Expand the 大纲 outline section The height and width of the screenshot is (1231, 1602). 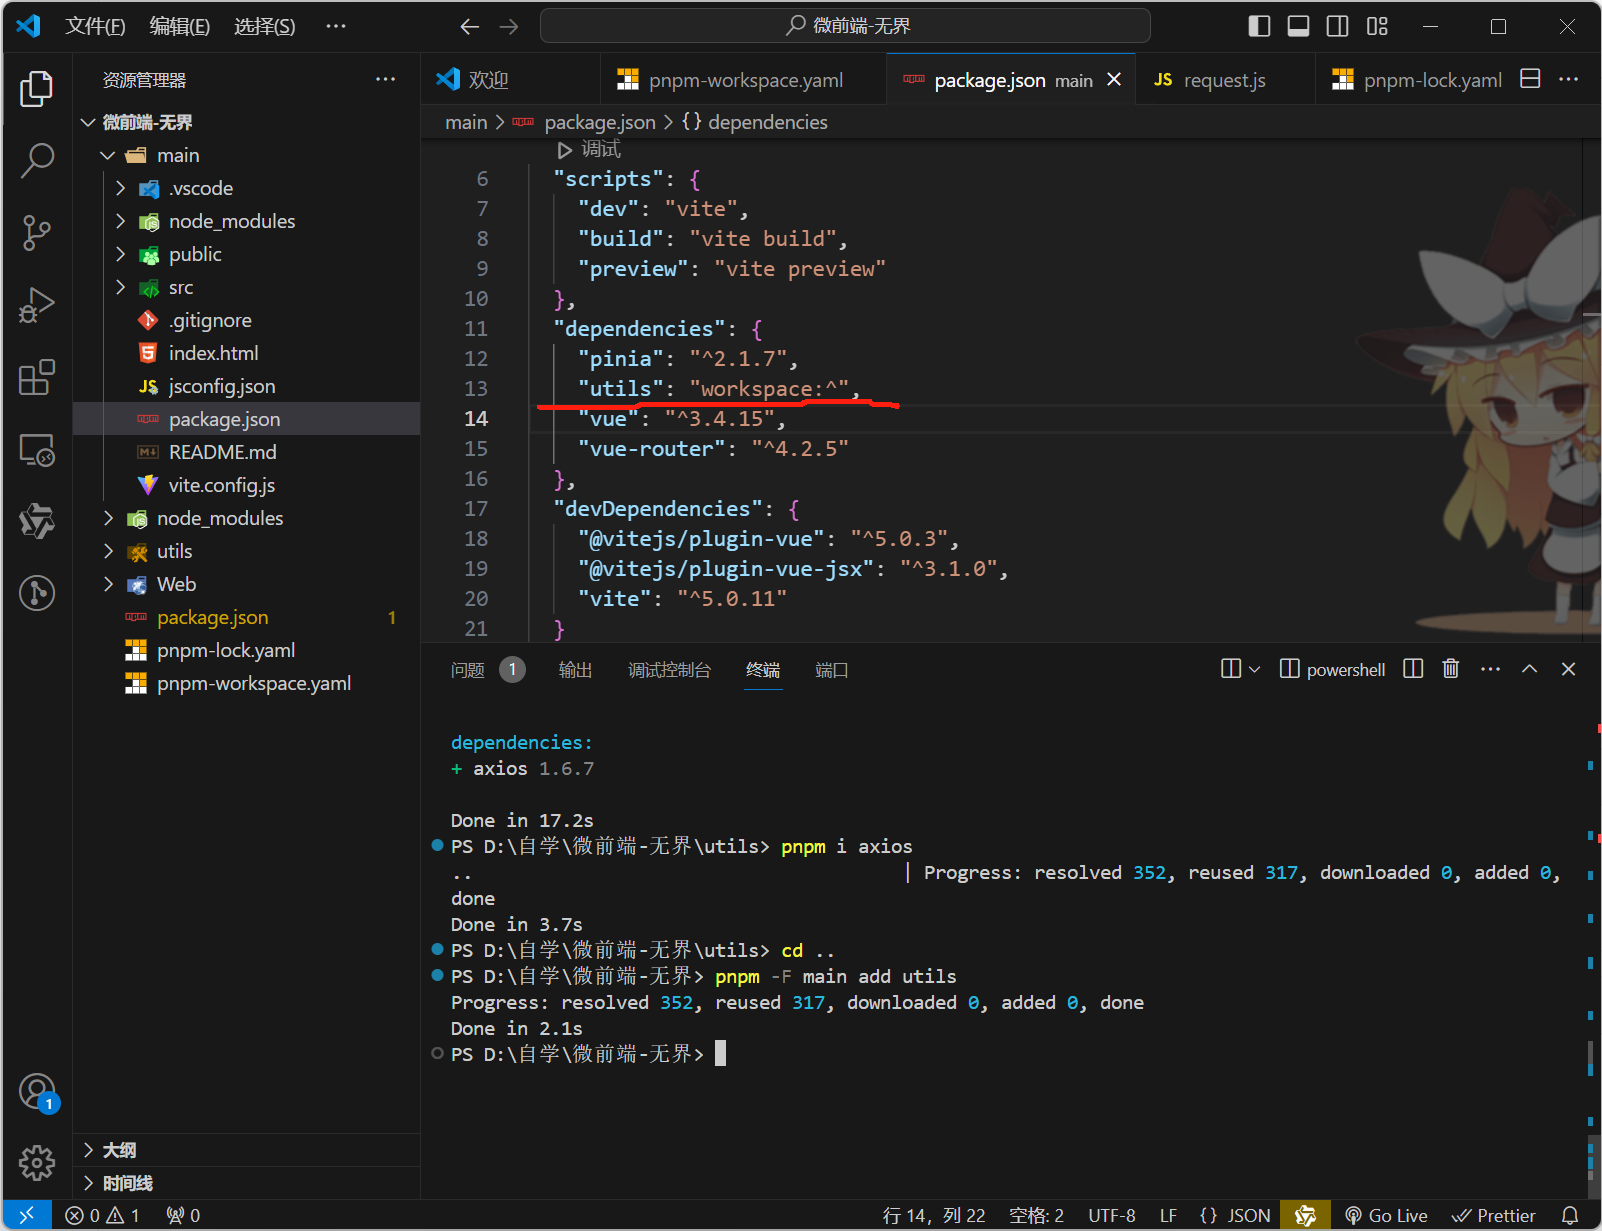pos(247,1150)
